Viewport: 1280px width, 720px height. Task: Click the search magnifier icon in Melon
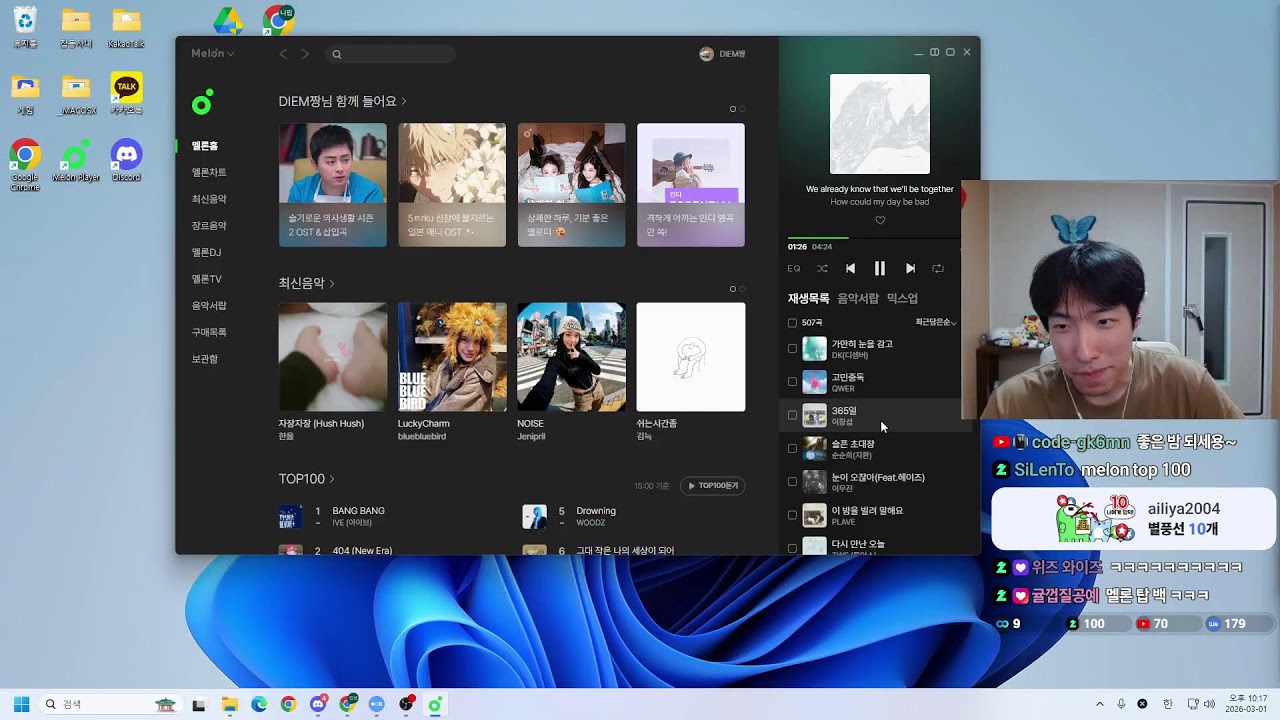pyautogui.click(x=337, y=54)
